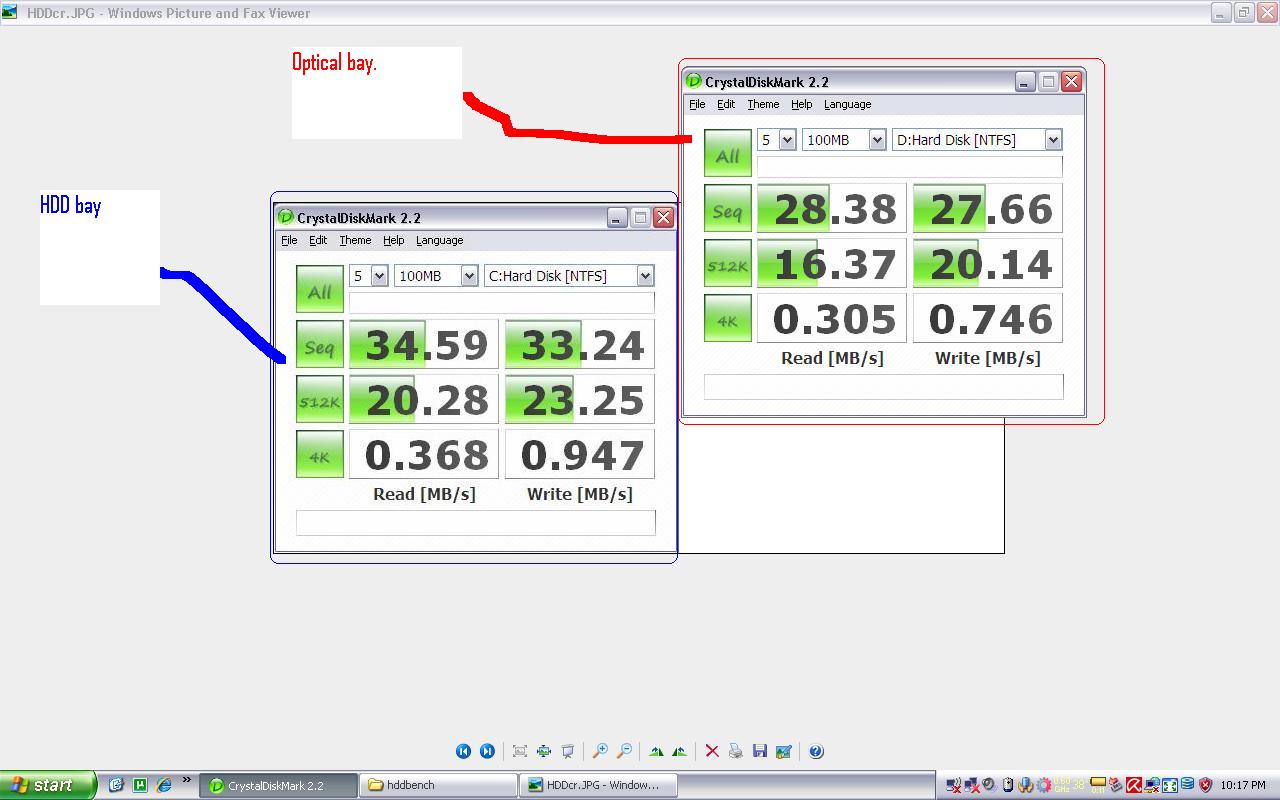Switch to CrystalDiskMark 2.2 taskbar button
The height and width of the screenshot is (800, 1280).
[279, 785]
